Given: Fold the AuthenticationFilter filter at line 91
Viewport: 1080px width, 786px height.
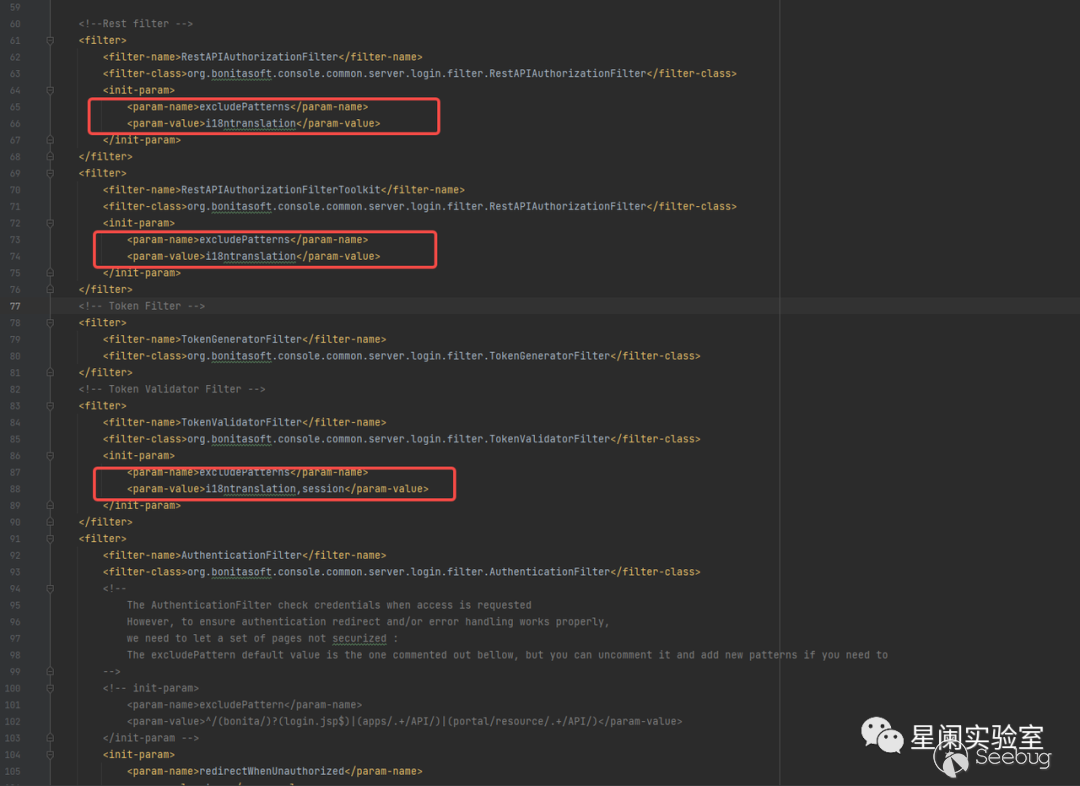Looking at the screenshot, I should pyautogui.click(x=50, y=539).
